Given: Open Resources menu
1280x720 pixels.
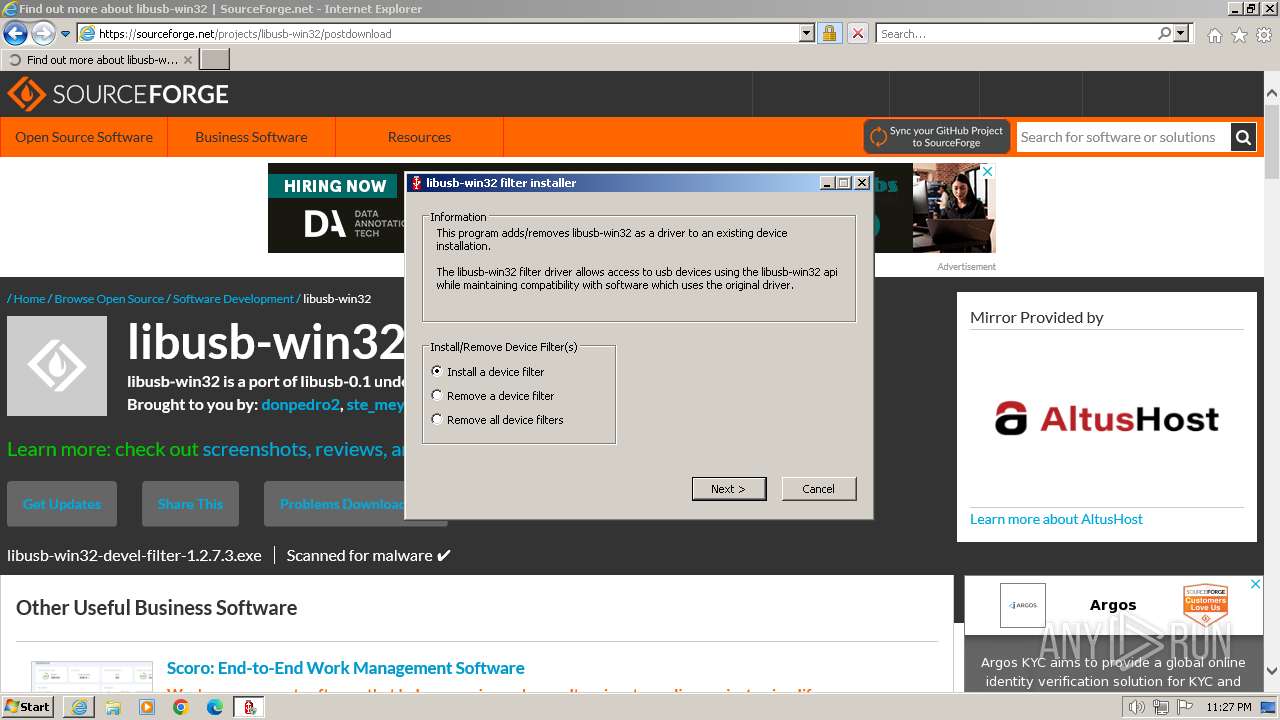Looking at the screenshot, I should pyautogui.click(x=419, y=137).
